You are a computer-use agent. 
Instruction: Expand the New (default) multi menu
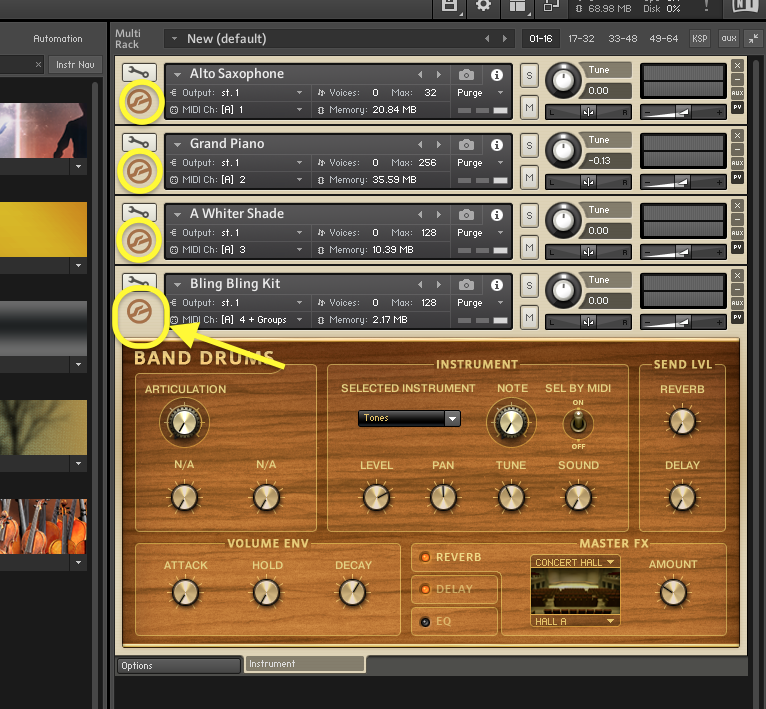click(174, 39)
